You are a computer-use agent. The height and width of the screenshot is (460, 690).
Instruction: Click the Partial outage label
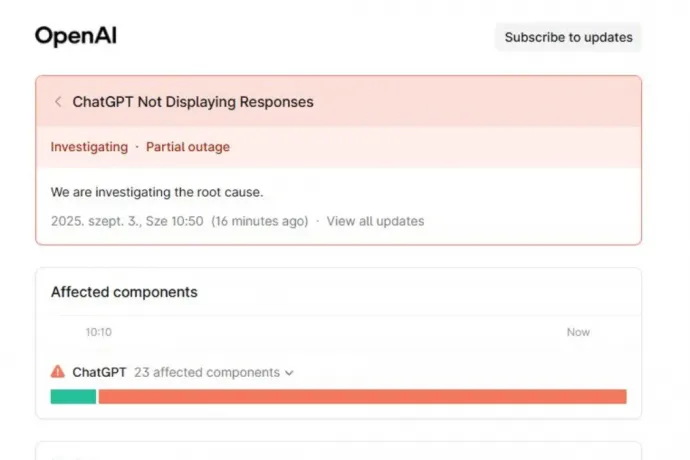(x=188, y=147)
